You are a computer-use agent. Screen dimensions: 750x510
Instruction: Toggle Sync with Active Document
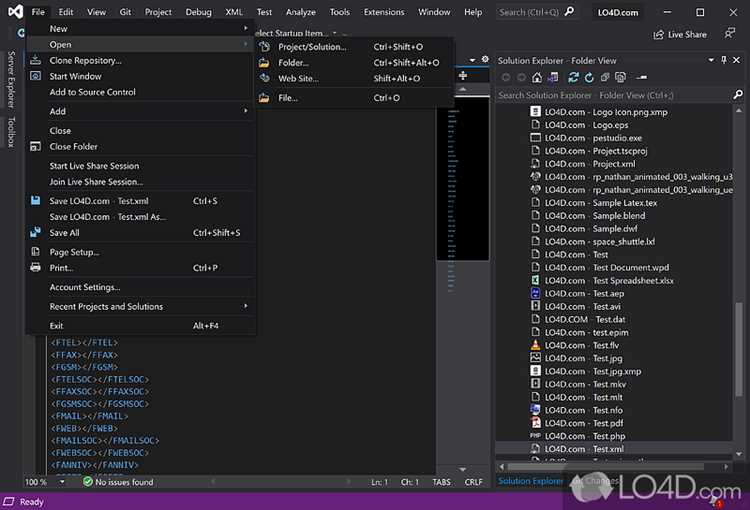tap(573, 77)
